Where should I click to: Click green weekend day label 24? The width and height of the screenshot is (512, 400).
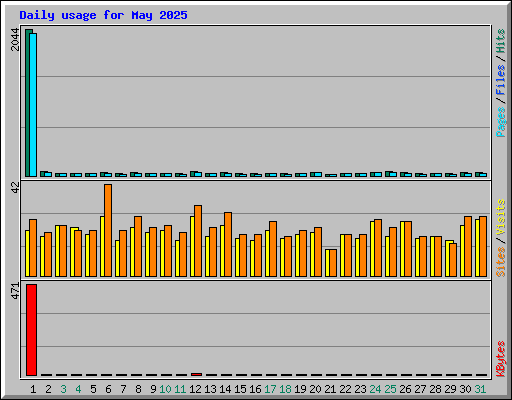[375, 389]
